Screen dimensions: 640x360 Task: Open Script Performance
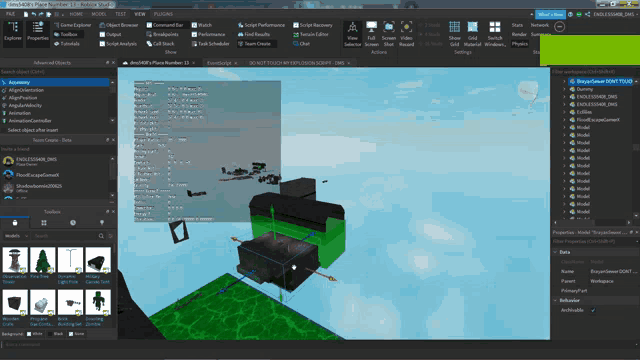point(261,25)
